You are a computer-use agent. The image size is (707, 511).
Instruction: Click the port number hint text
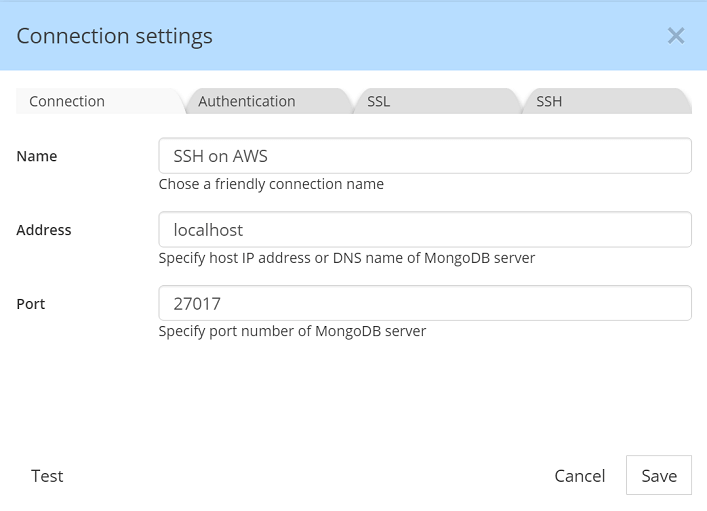tap(292, 331)
